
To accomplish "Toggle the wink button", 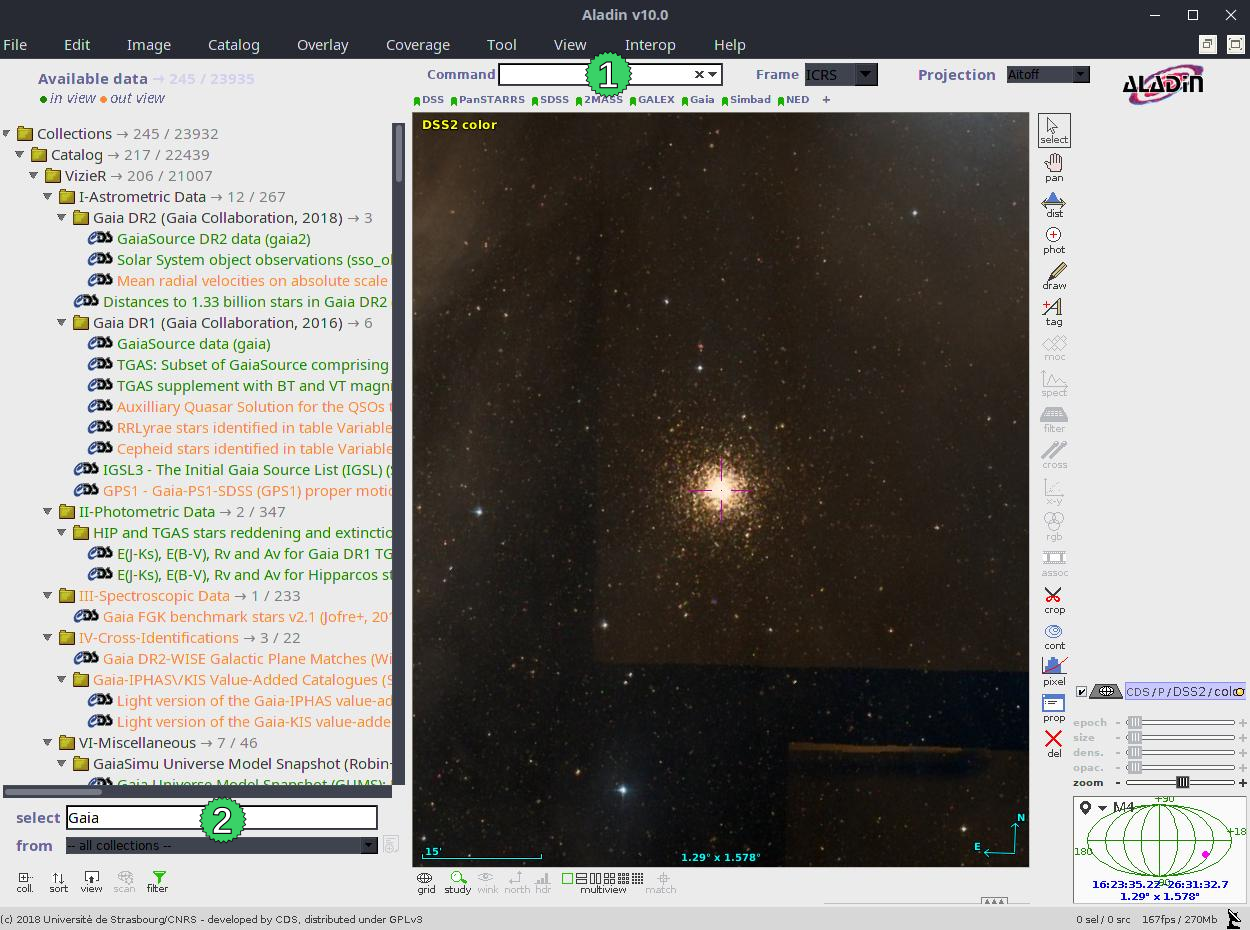I will click(x=487, y=882).
